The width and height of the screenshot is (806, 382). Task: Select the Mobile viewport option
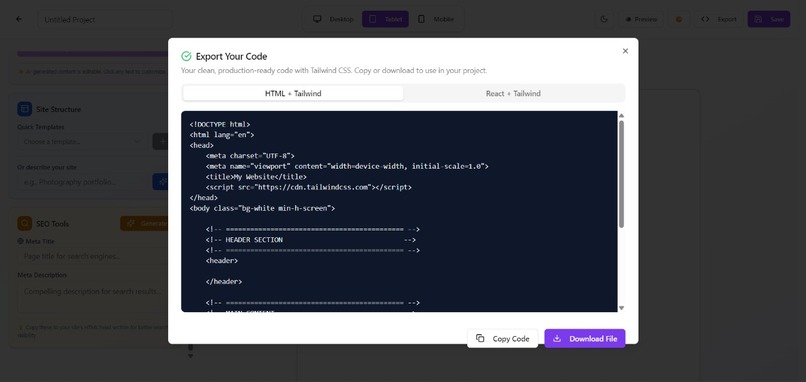436,19
